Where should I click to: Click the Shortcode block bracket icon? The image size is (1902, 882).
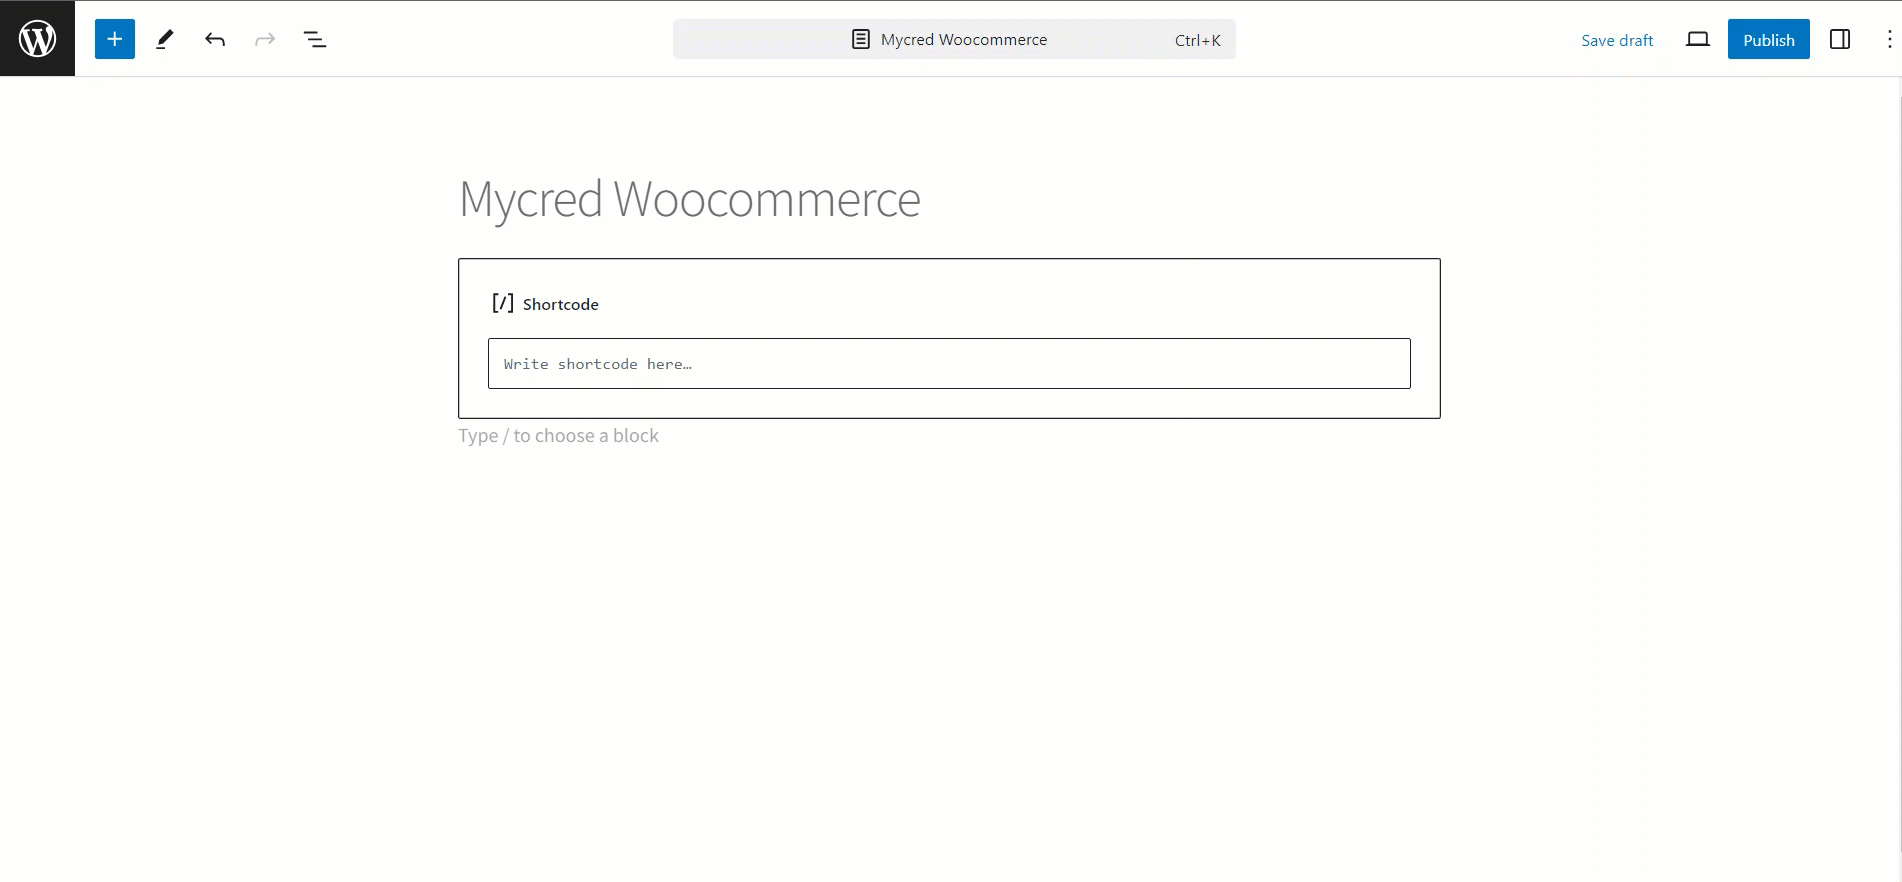(x=502, y=303)
